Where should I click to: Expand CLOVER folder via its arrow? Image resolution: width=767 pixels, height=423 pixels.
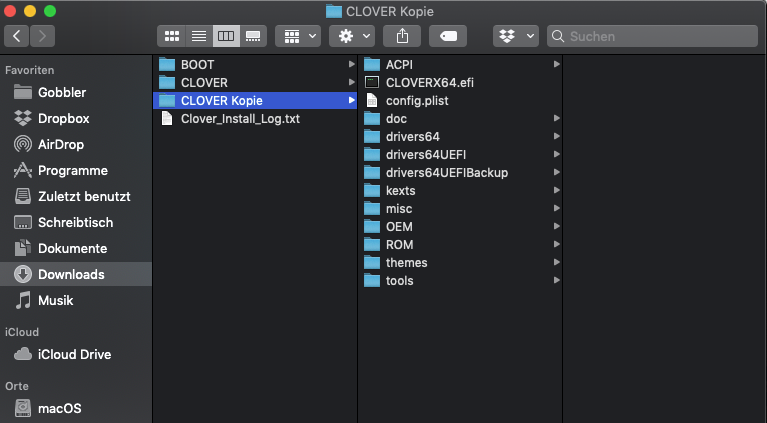(351, 82)
